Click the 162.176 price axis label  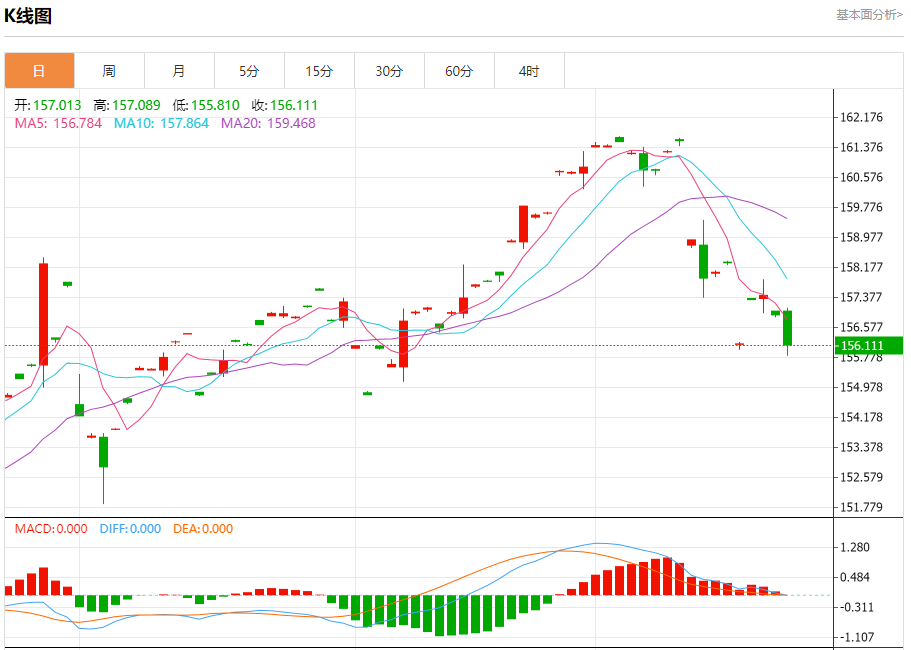pos(862,118)
